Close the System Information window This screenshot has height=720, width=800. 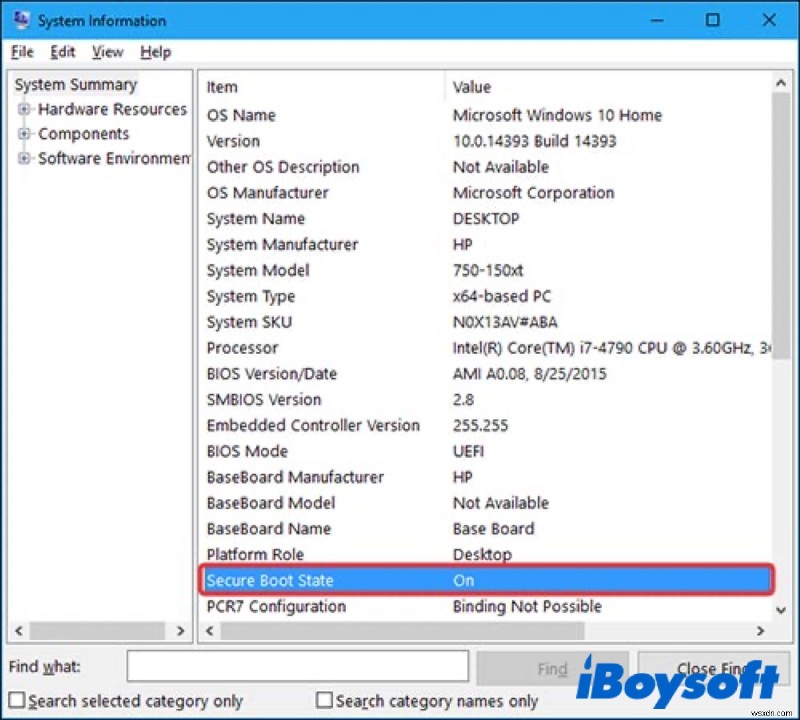769,20
